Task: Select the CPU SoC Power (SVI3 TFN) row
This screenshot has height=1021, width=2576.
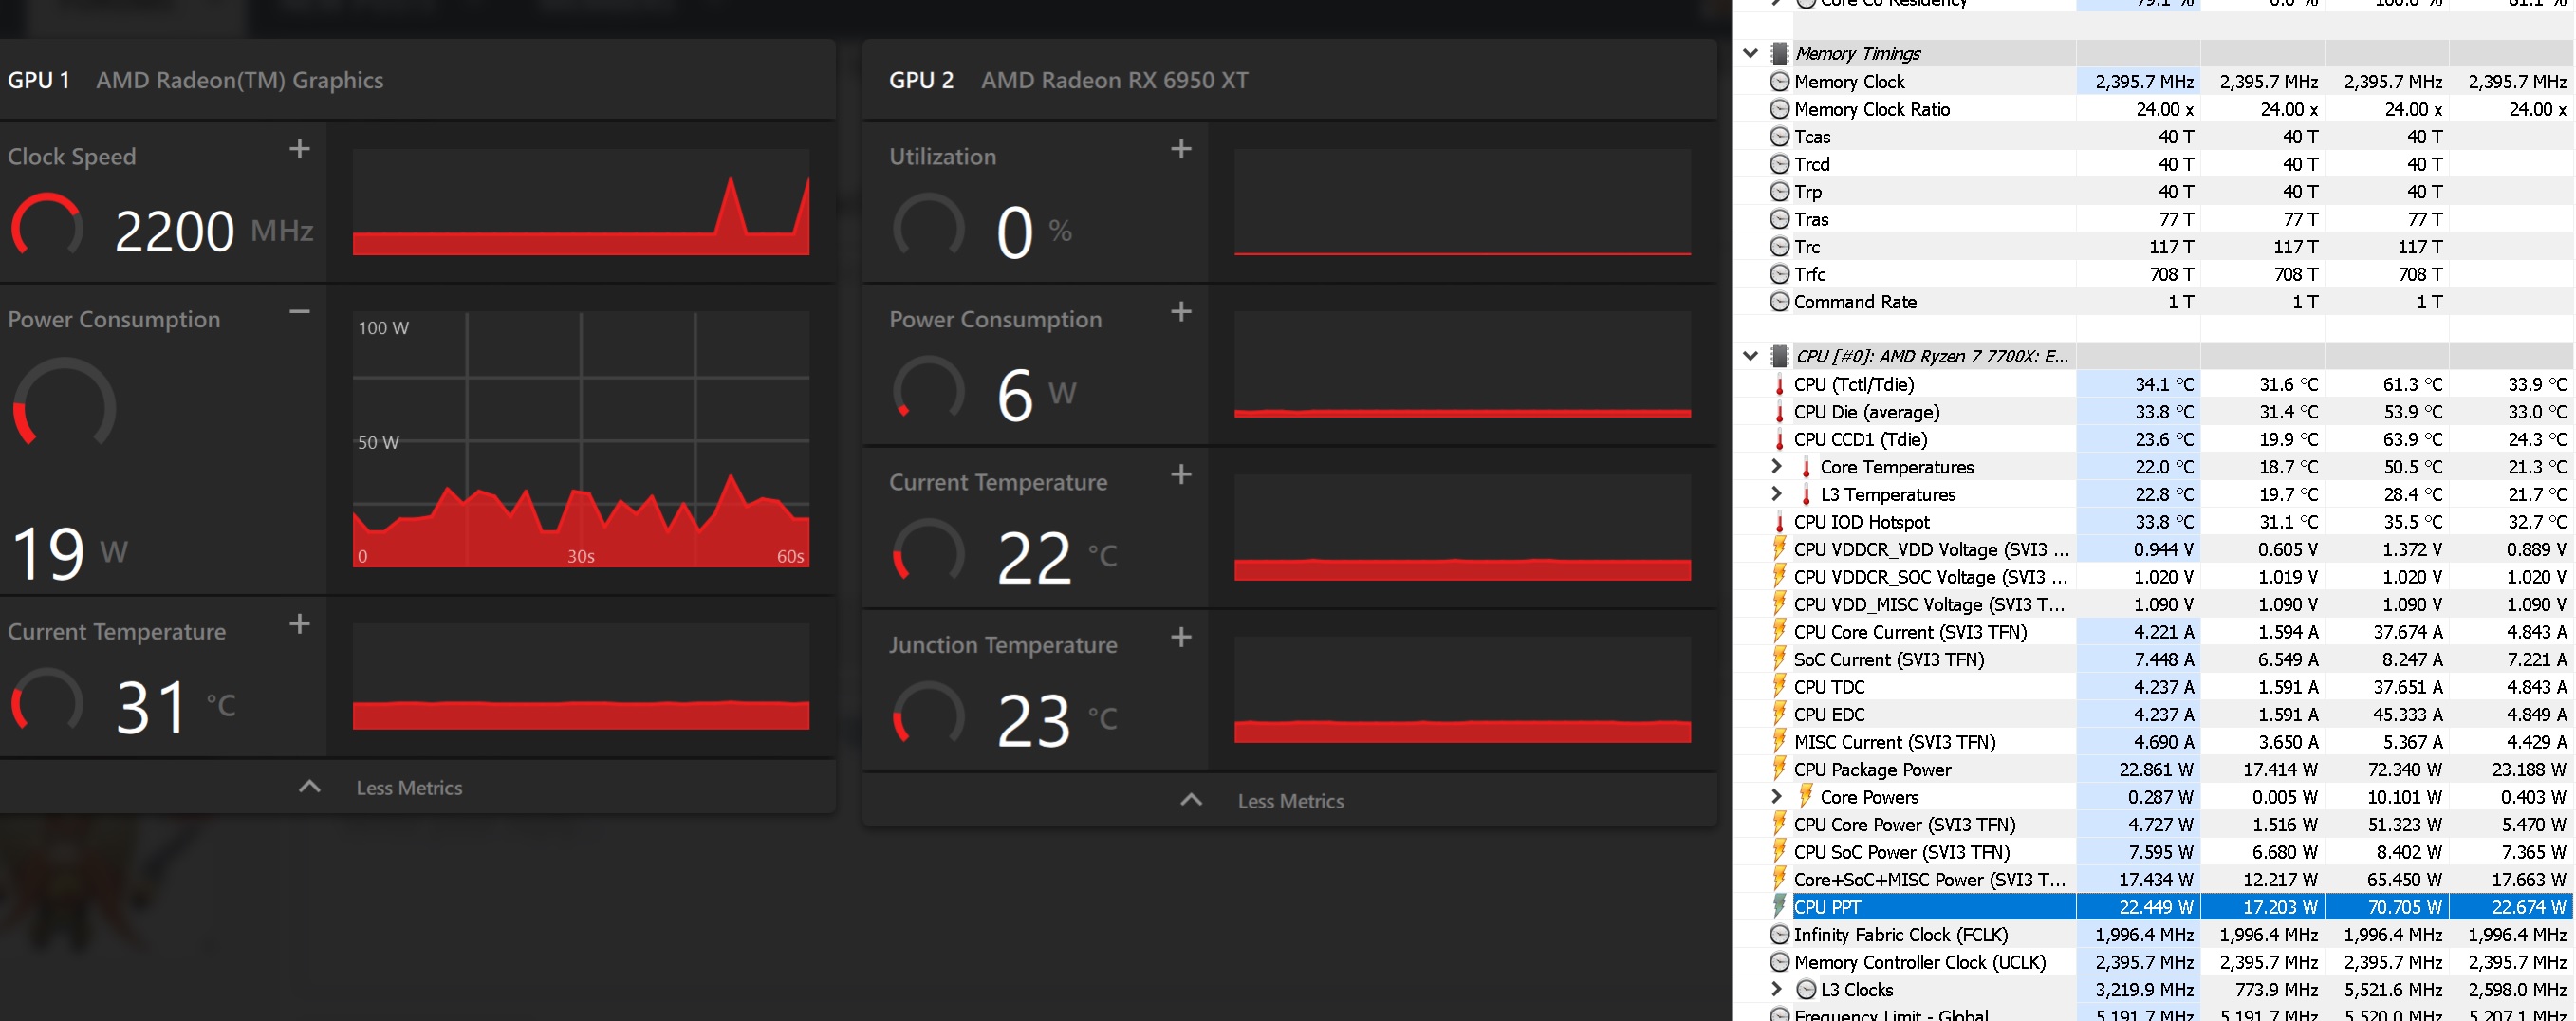Action: click(2154, 852)
